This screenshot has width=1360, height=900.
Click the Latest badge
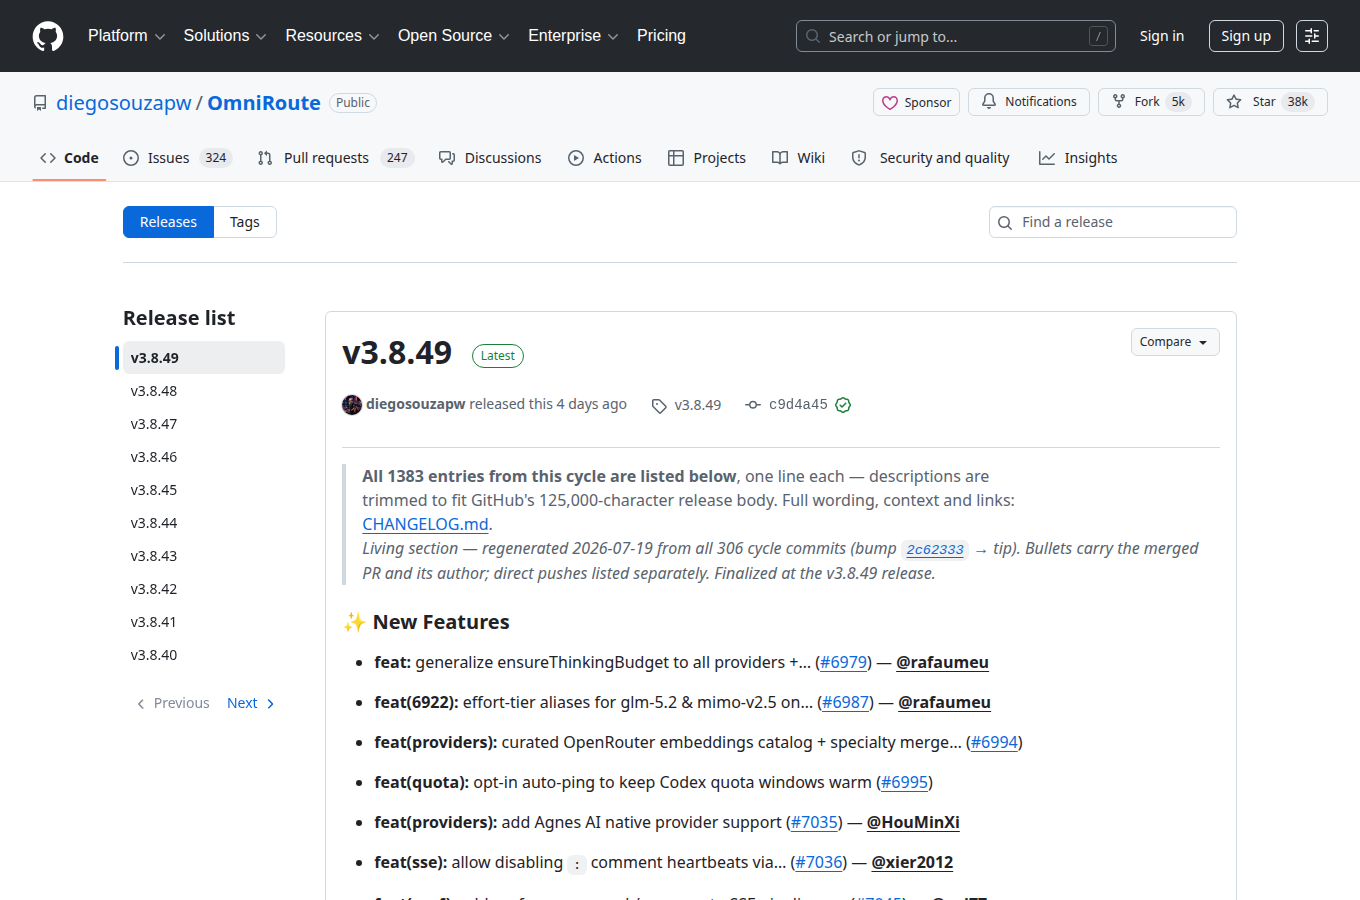[498, 356]
